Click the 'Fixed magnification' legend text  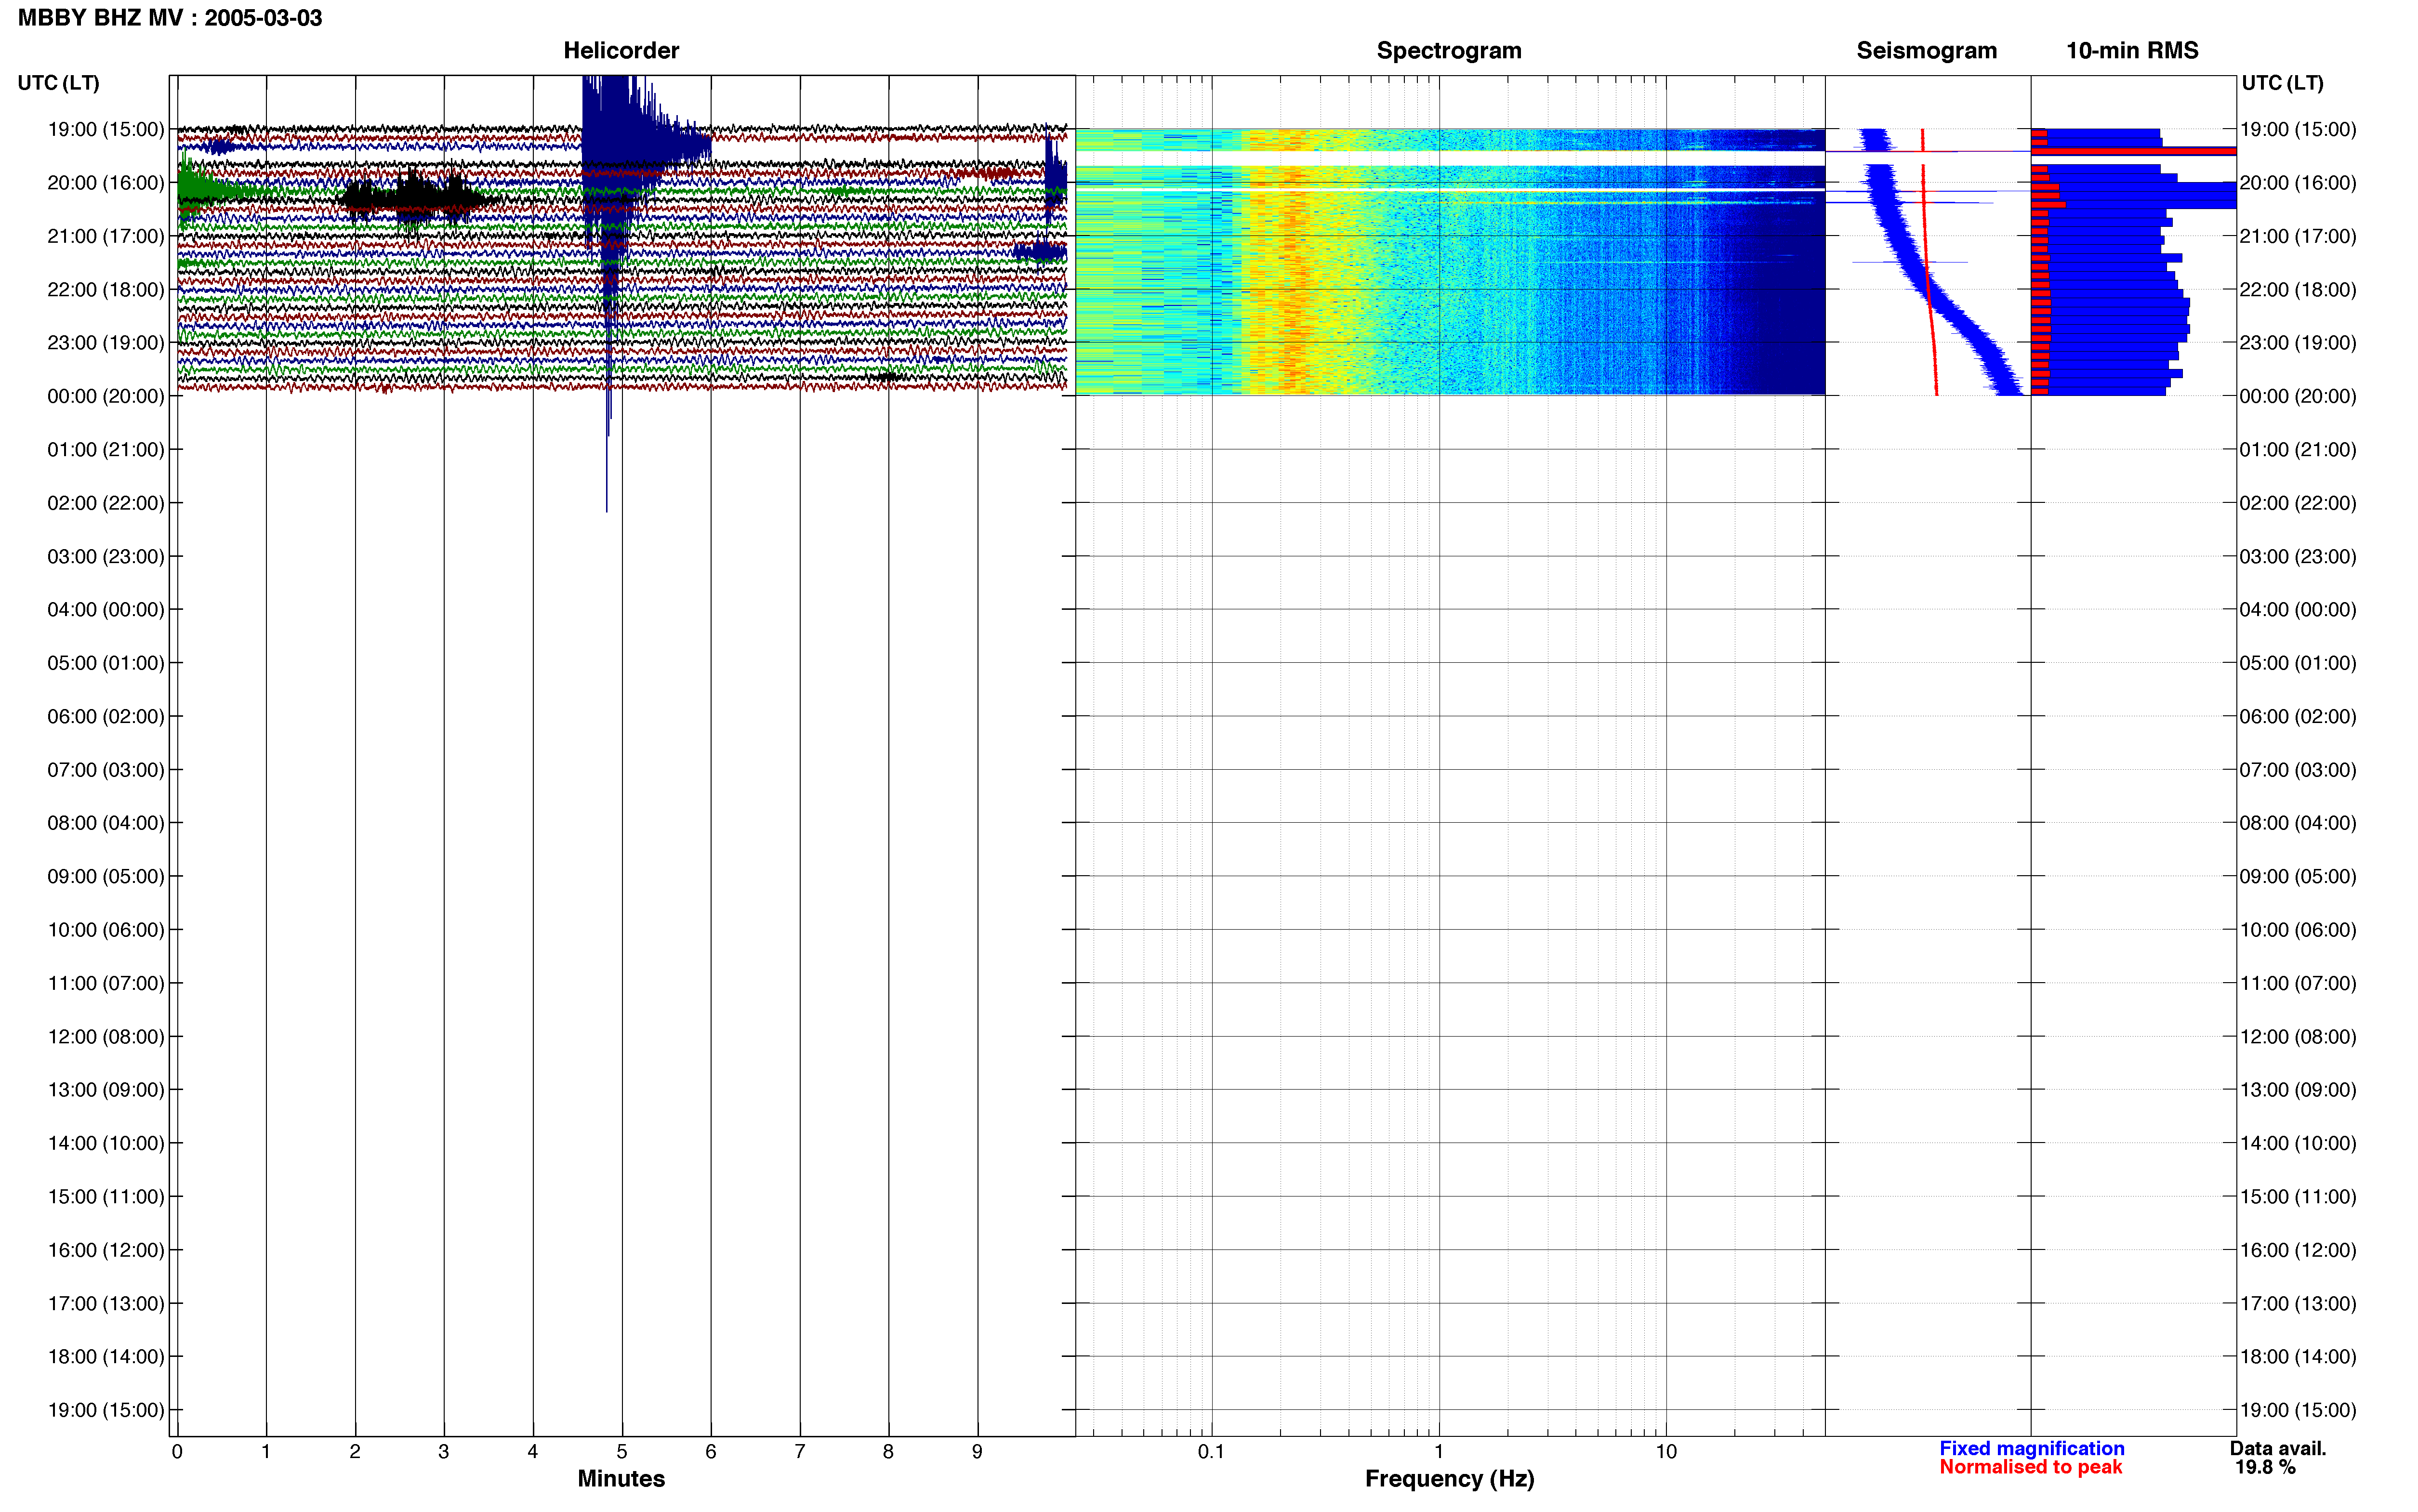pos(2031,1448)
